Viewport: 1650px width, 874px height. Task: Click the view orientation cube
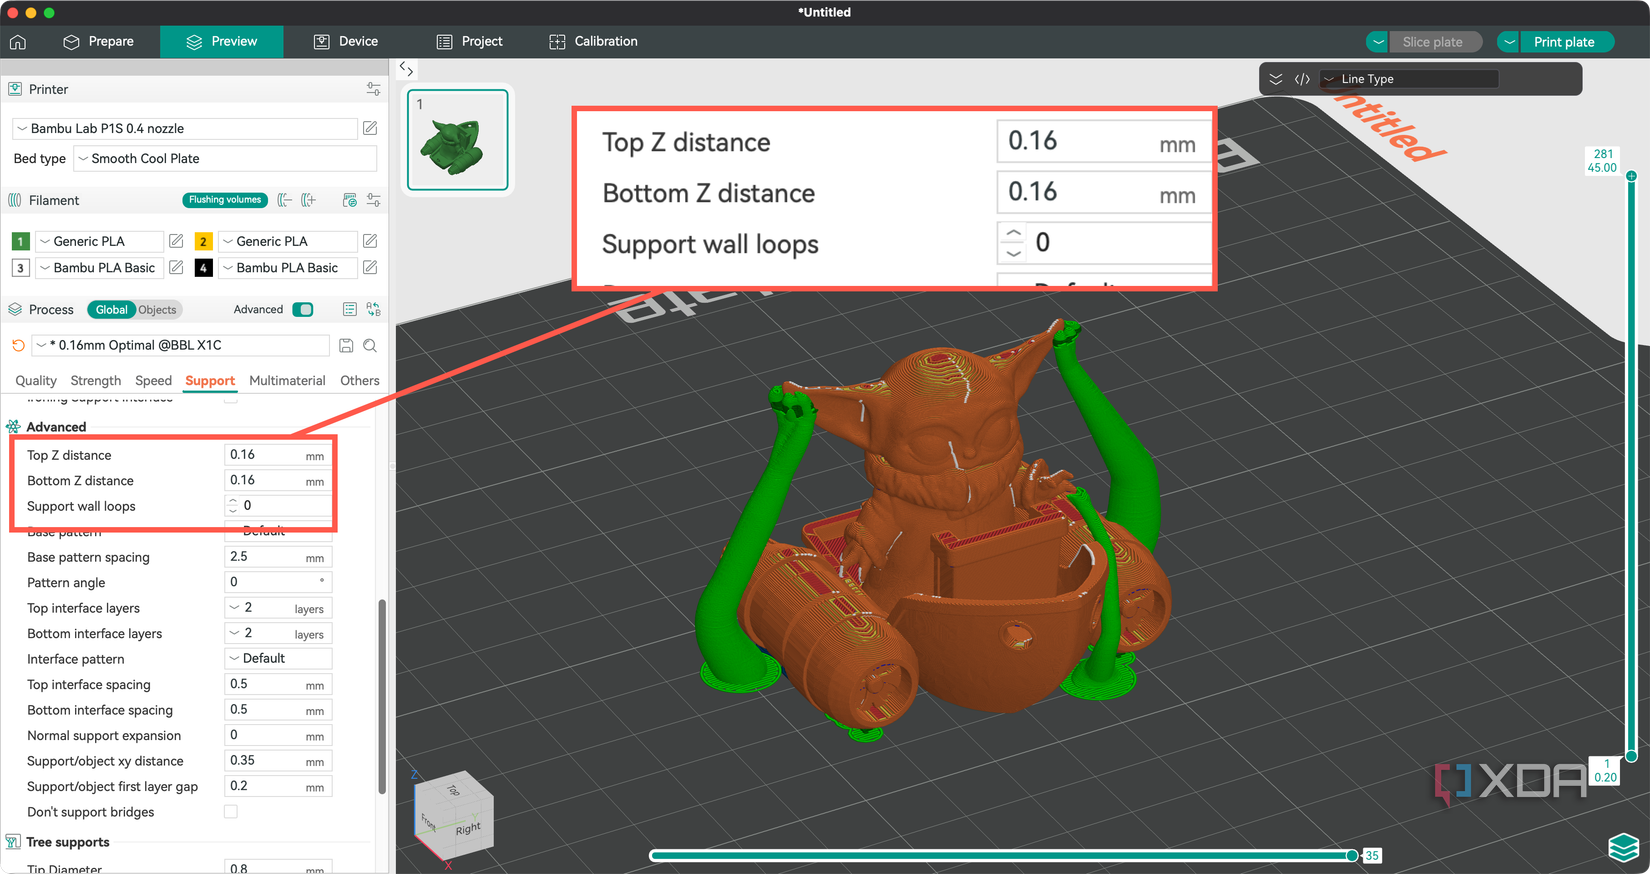(454, 816)
